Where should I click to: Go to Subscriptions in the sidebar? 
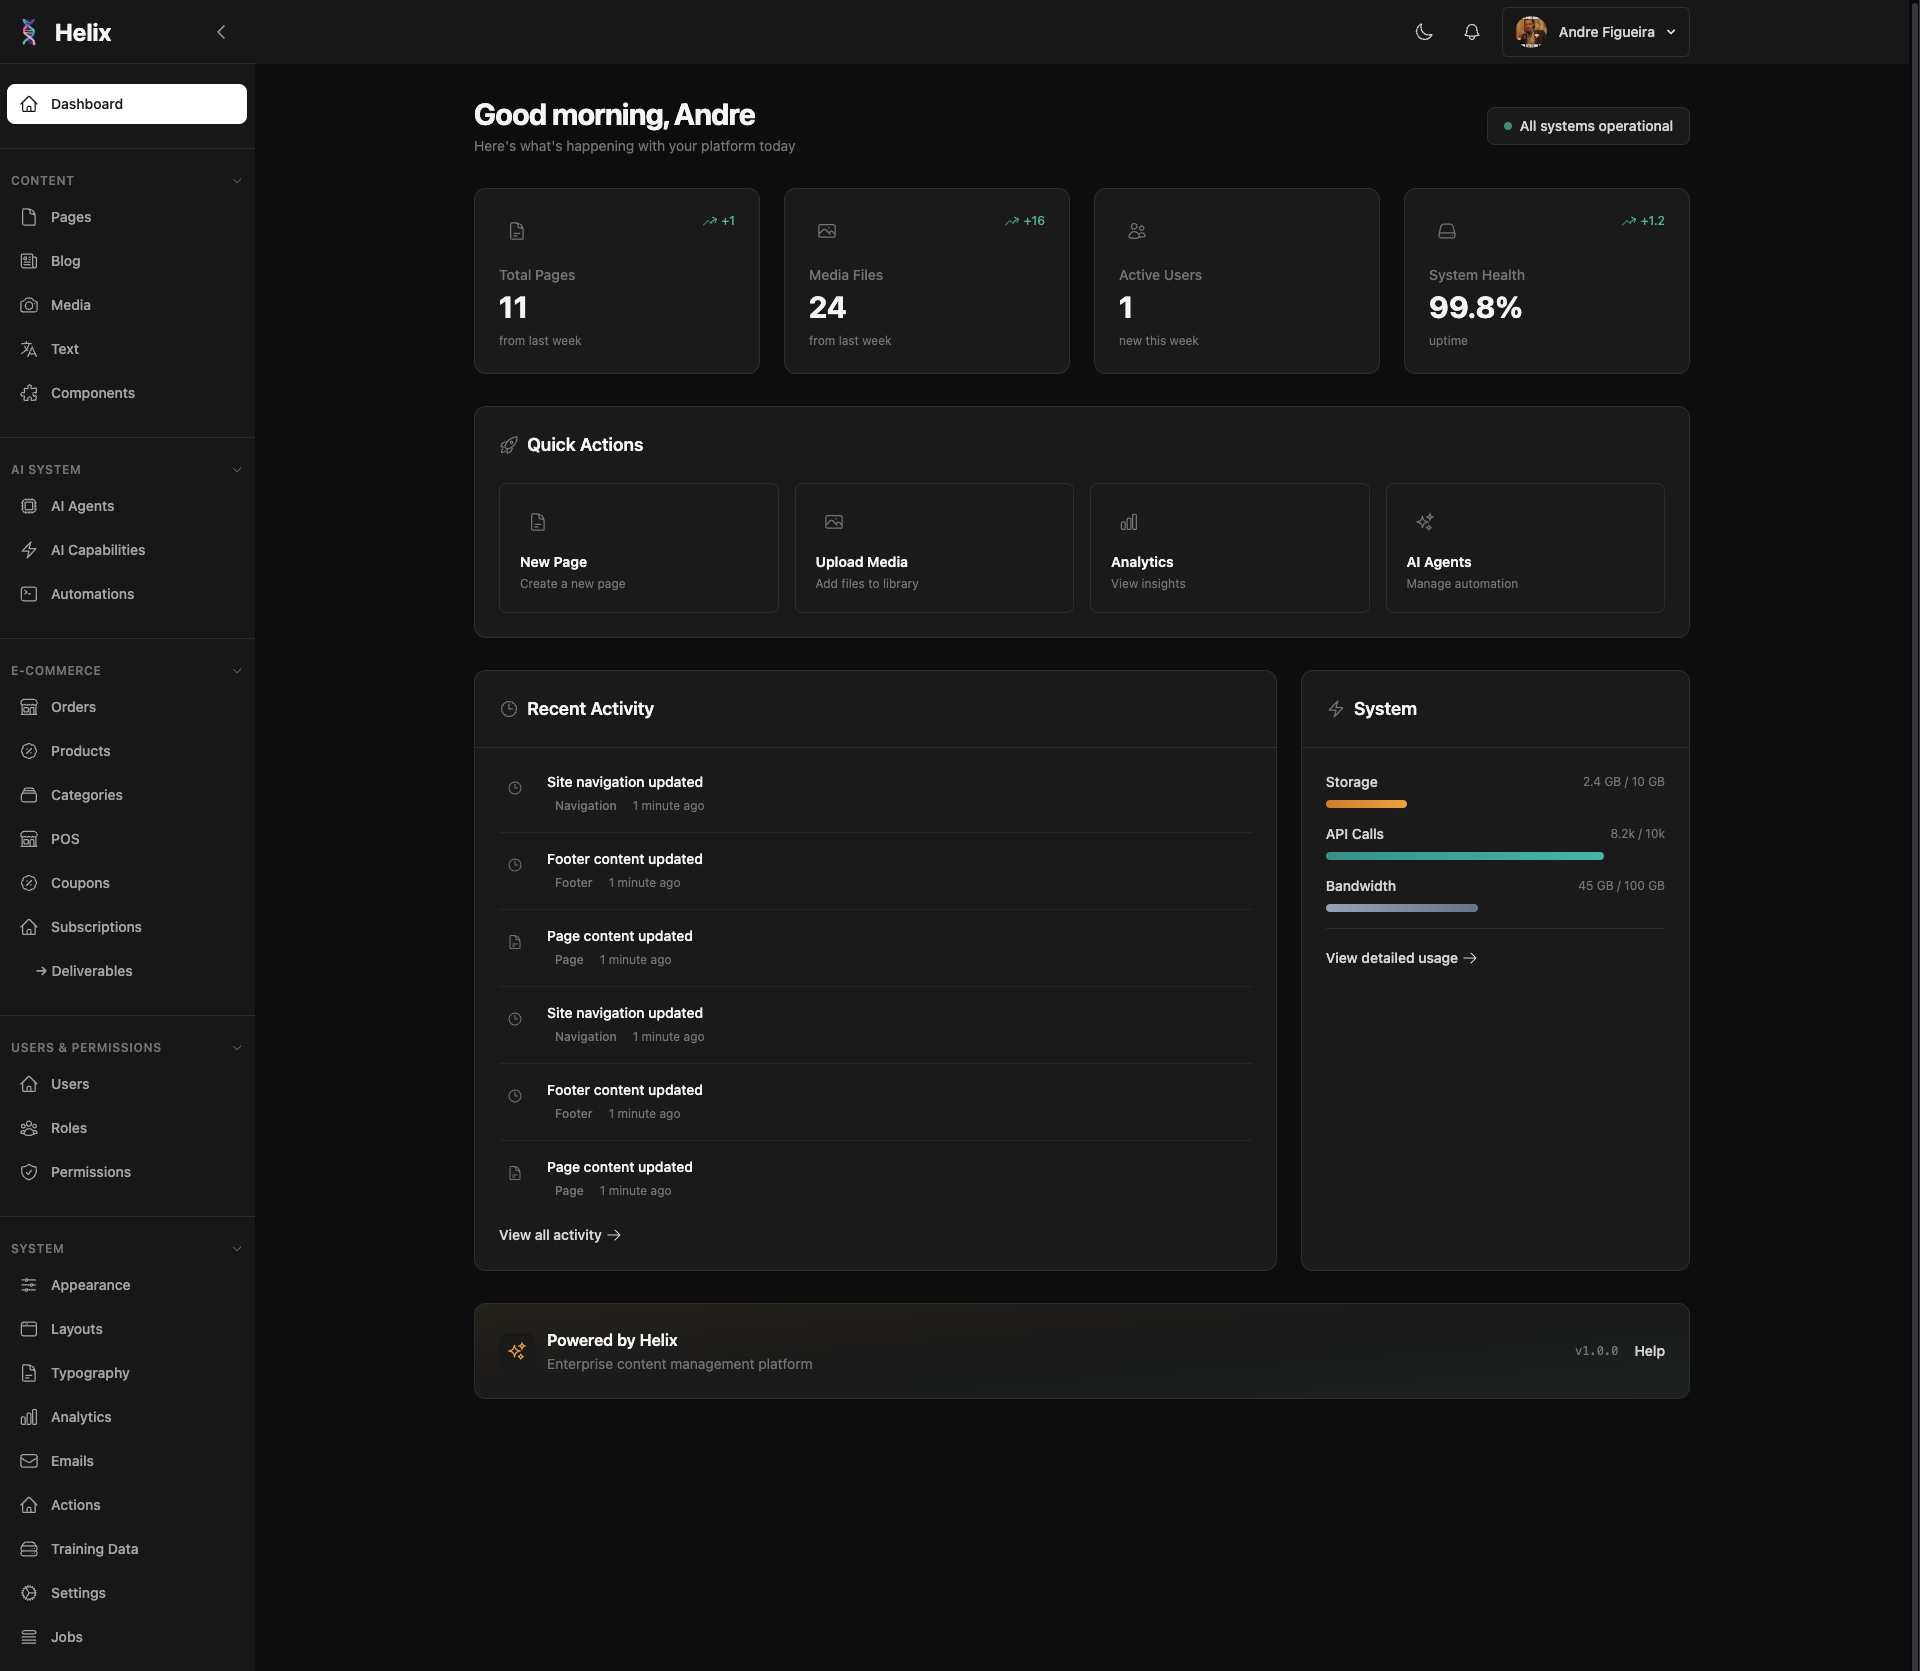coord(127,927)
